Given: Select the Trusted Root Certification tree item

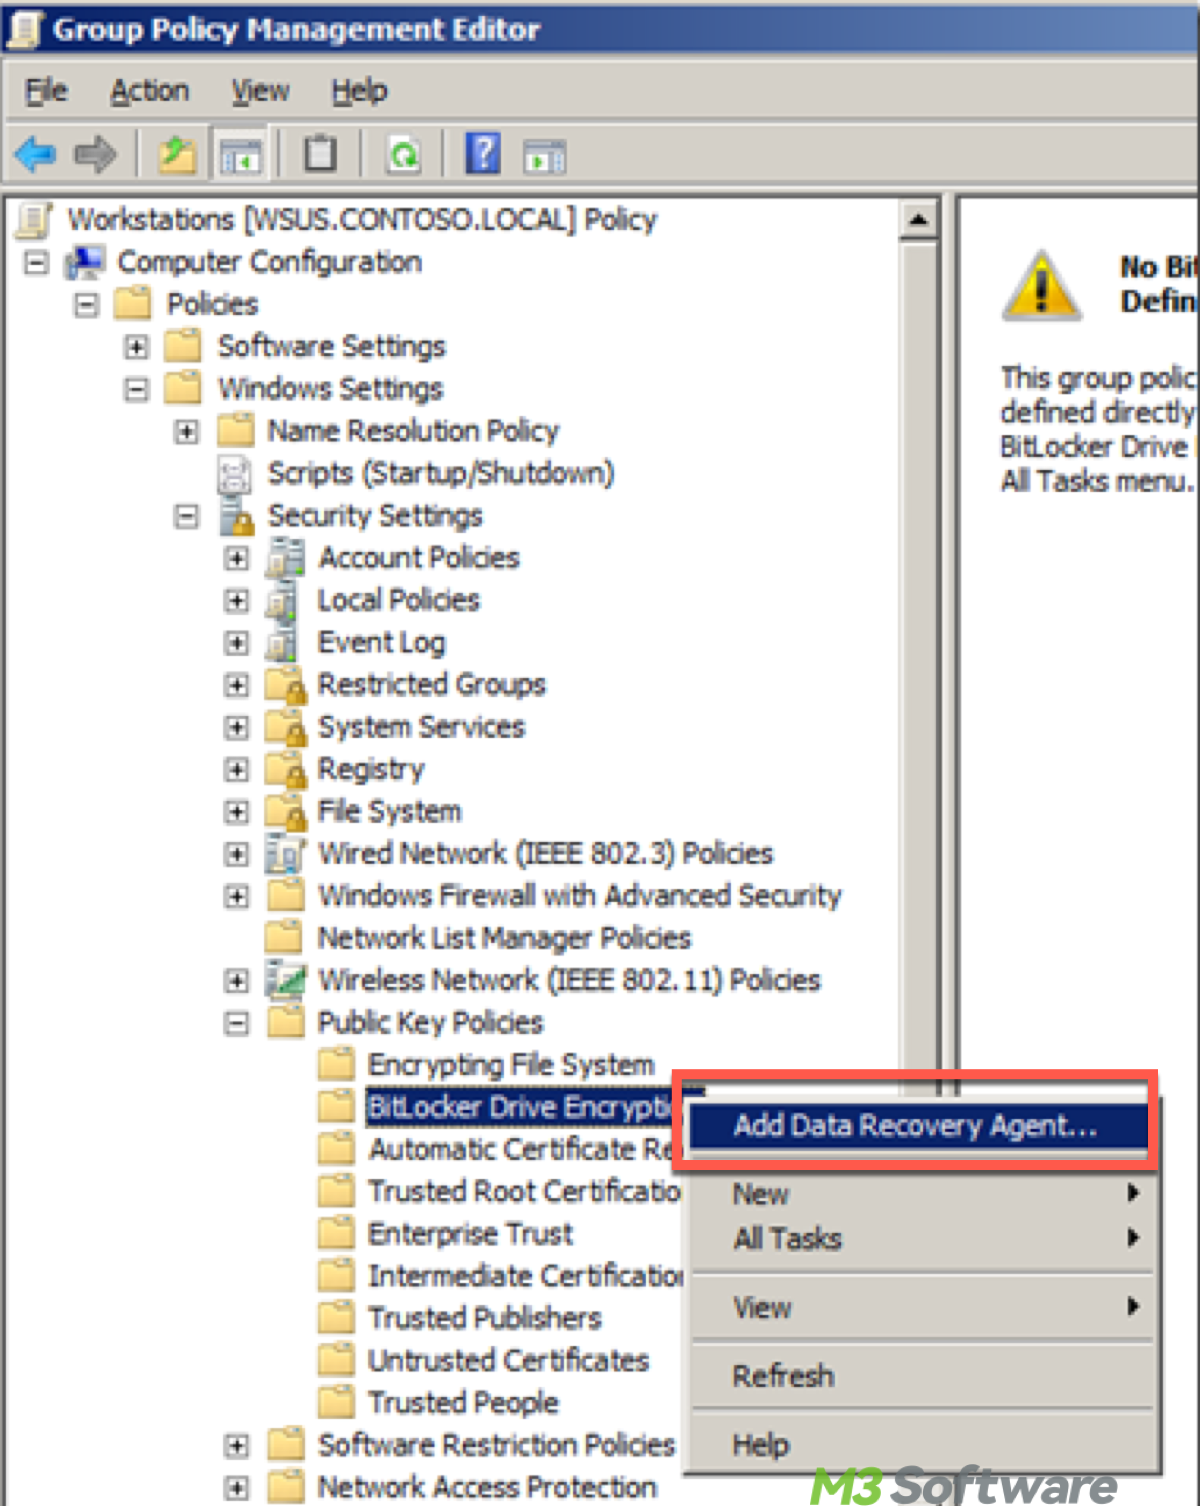Looking at the screenshot, I should (524, 1192).
